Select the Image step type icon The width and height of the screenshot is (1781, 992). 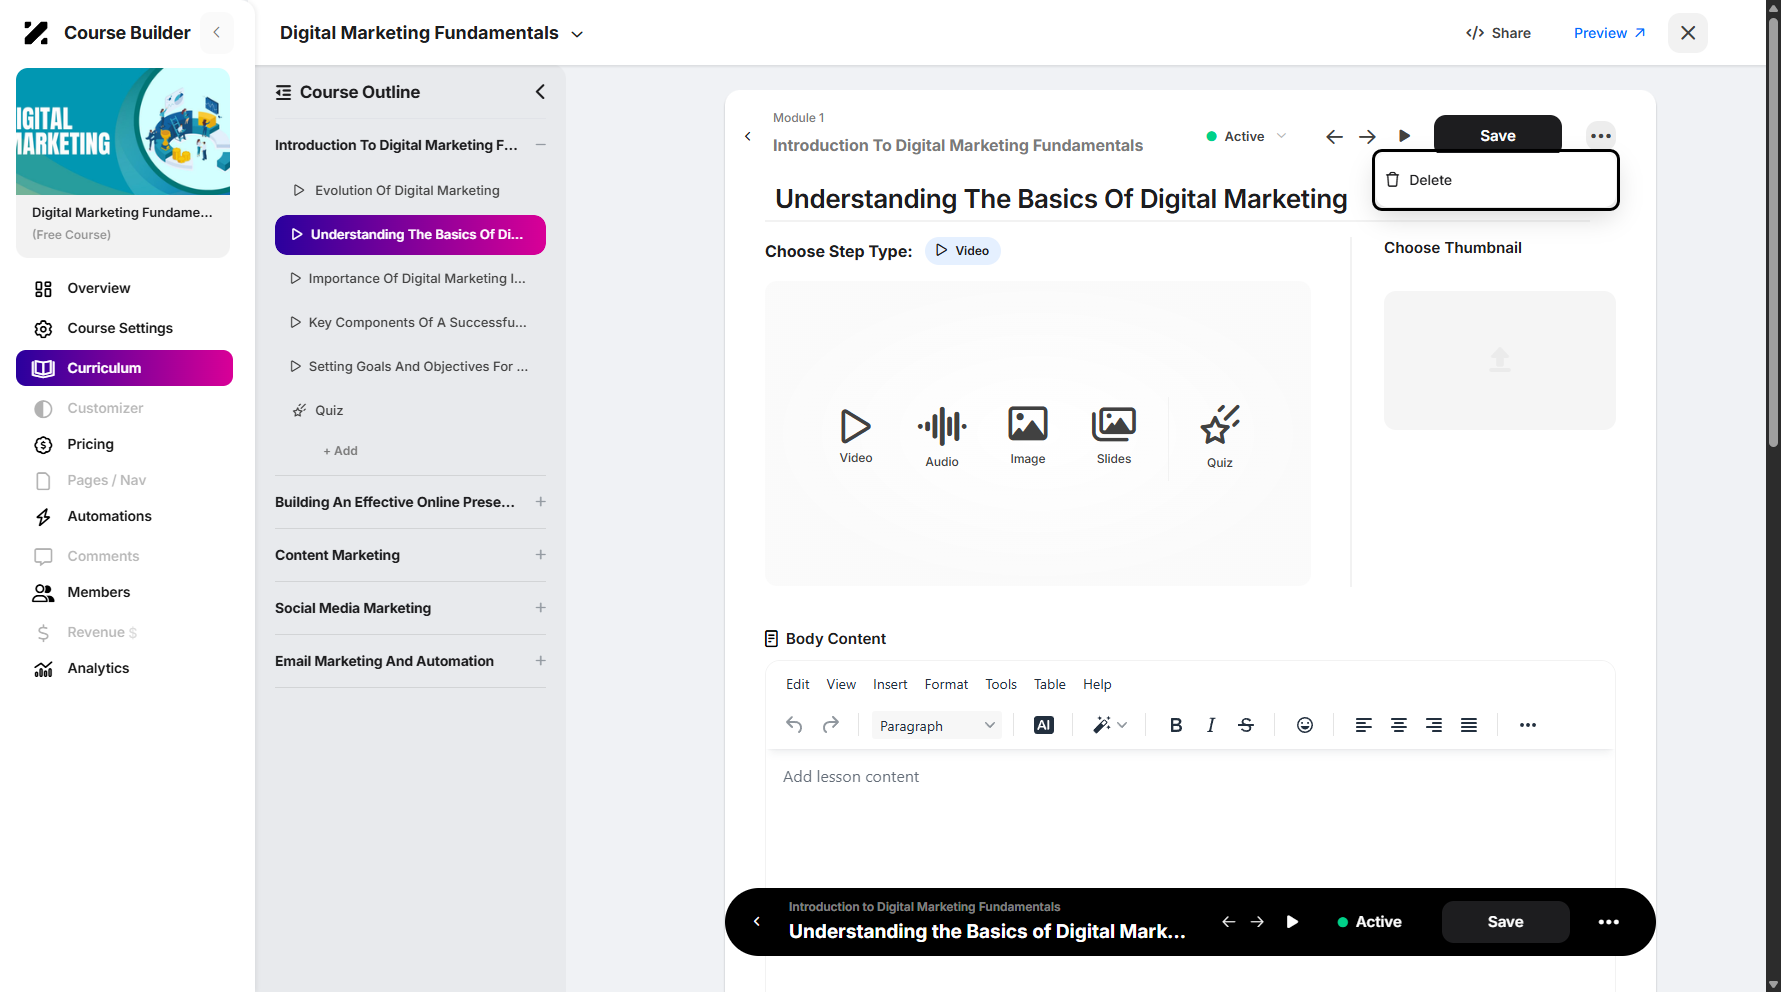pos(1028,436)
